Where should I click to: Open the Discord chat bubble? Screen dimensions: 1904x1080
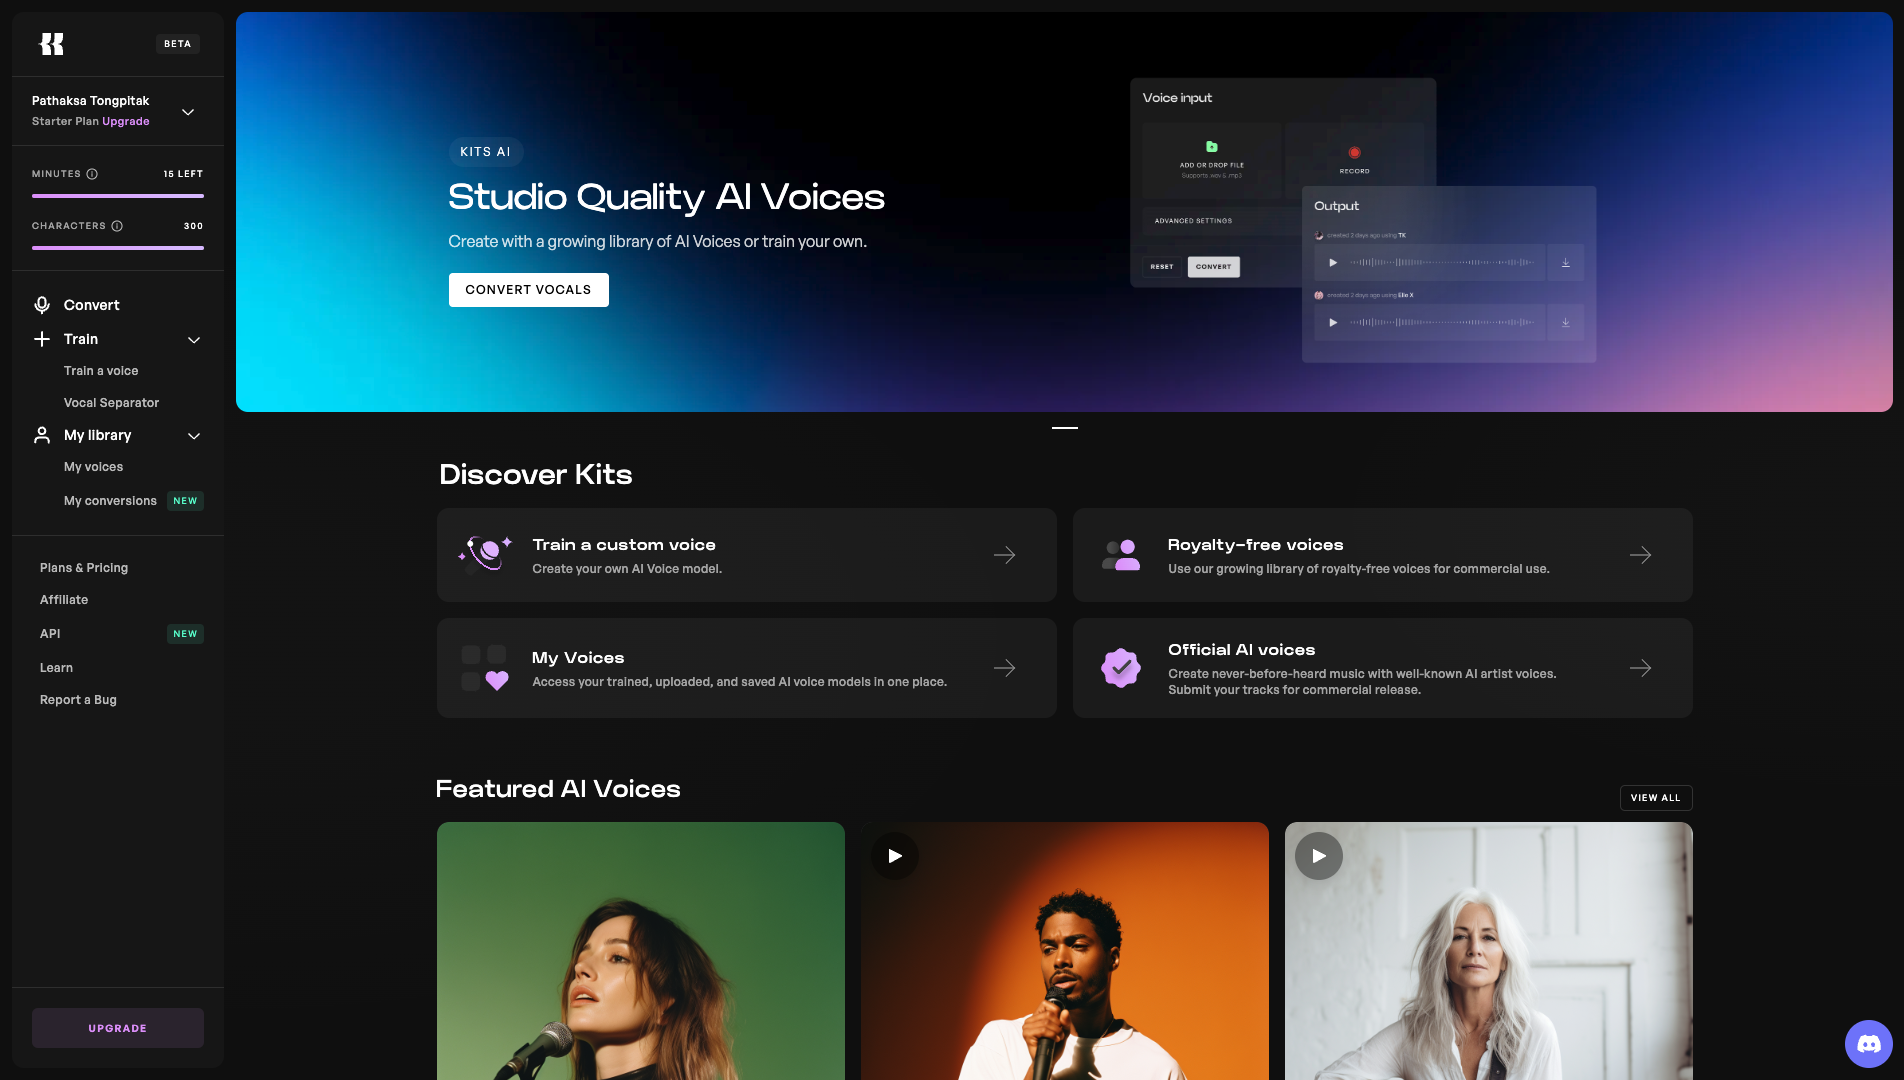pos(1868,1044)
